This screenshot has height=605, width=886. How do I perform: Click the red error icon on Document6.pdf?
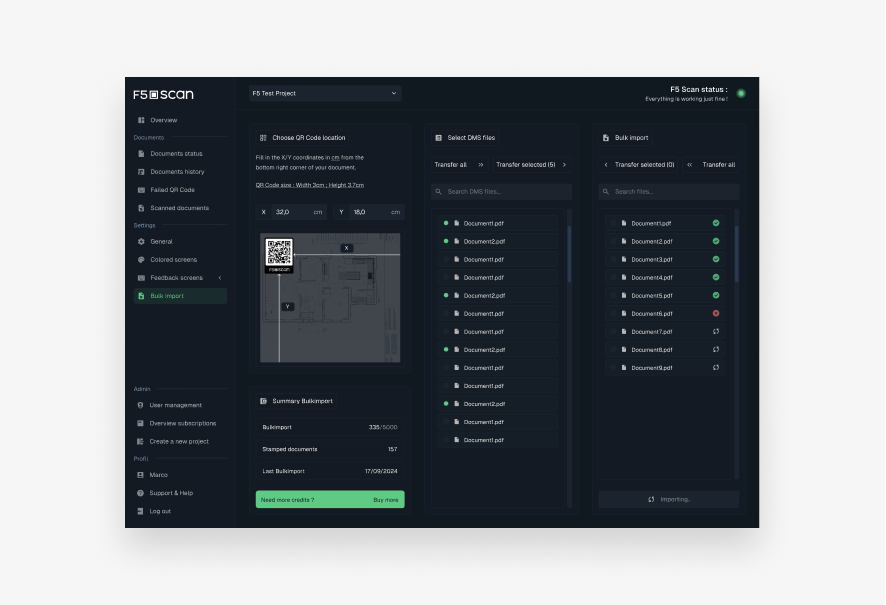(x=716, y=313)
